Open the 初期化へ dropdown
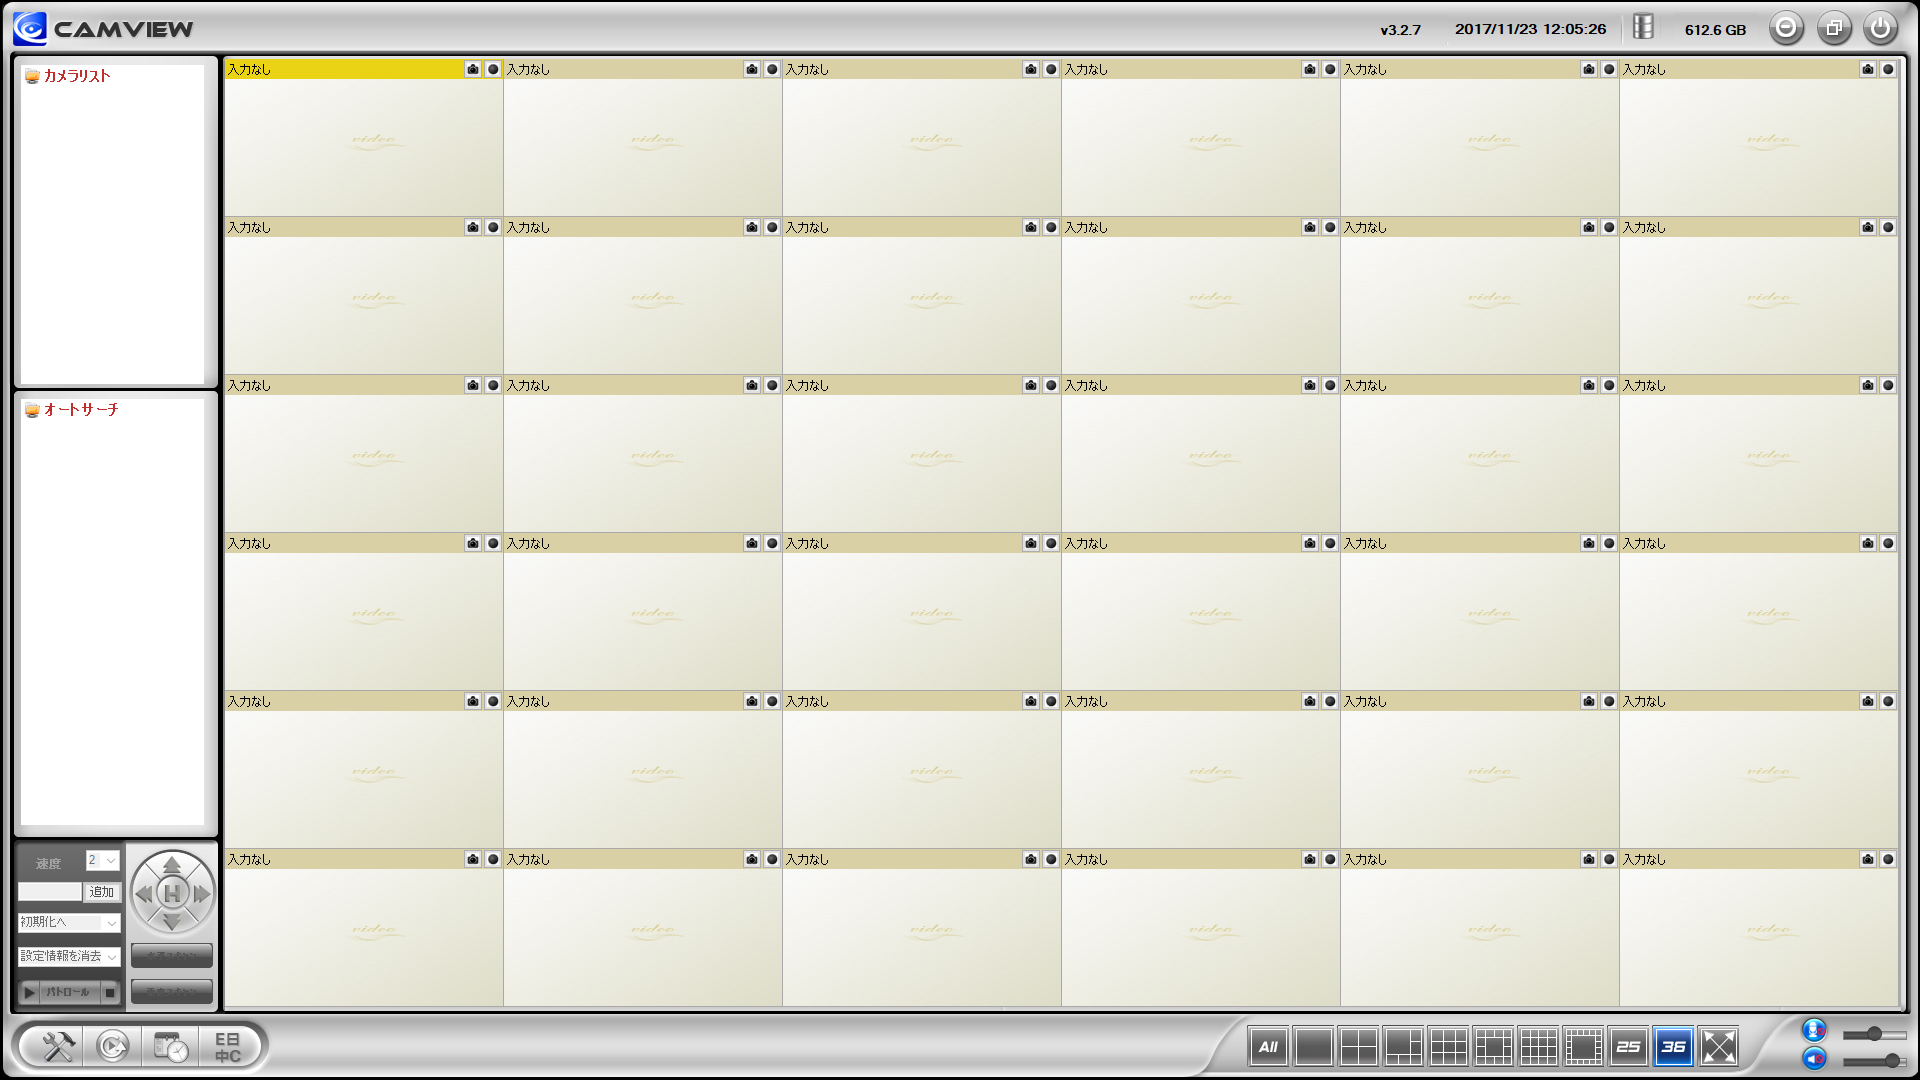This screenshot has height=1080, width=1920. click(x=69, y=922)
